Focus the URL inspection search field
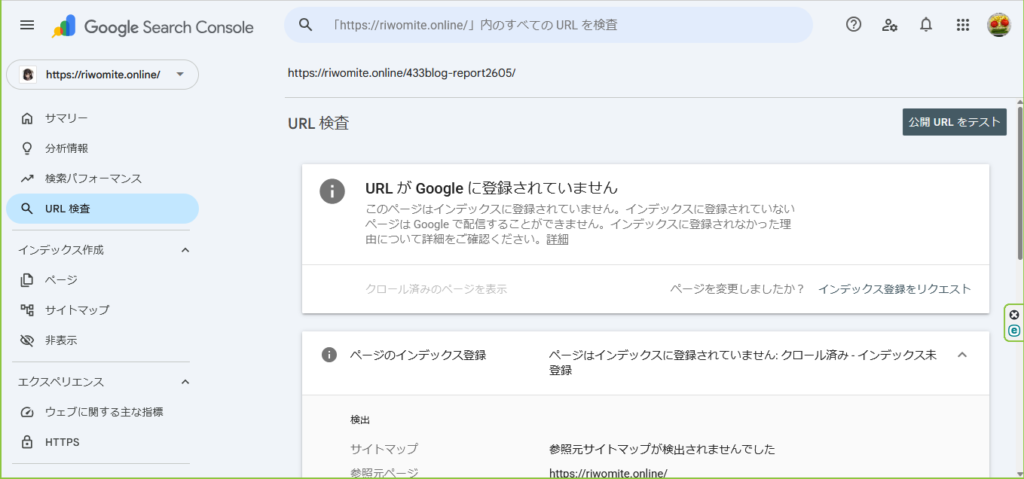The height and width of the screenshot is (479, 1024). tap(549, 25)
